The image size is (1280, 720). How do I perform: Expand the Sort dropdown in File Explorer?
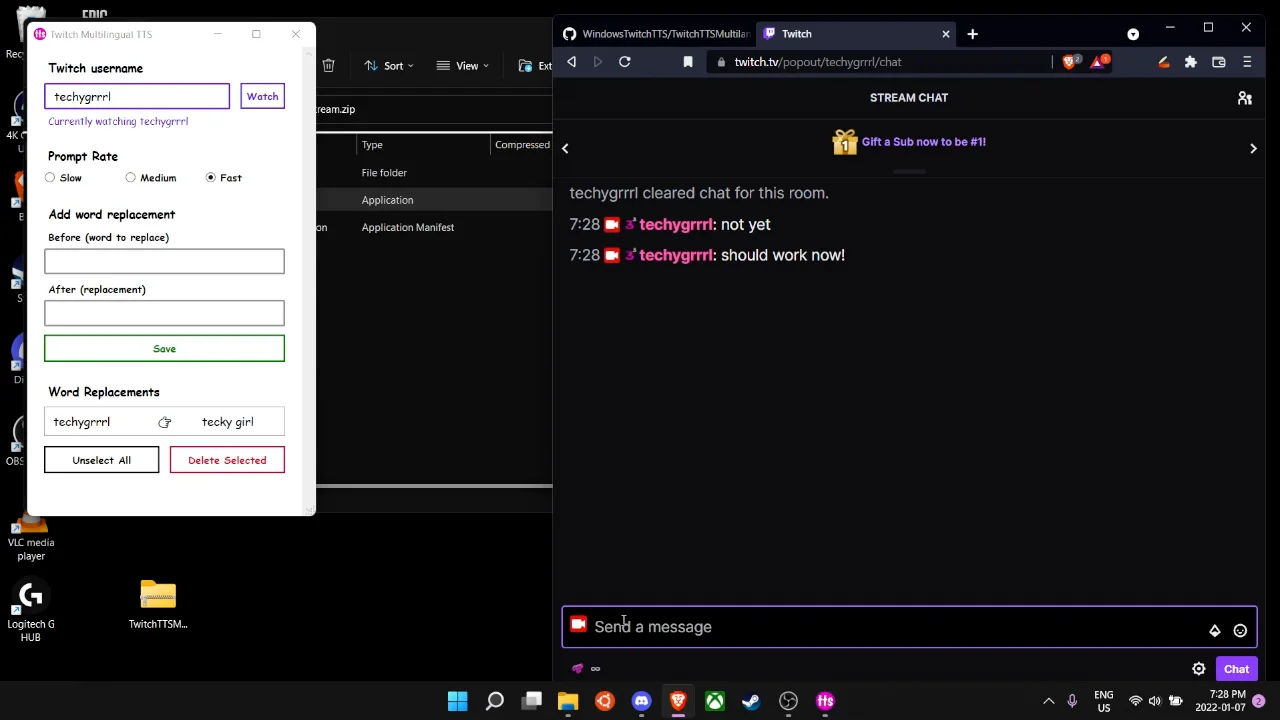tap(389, 66)
